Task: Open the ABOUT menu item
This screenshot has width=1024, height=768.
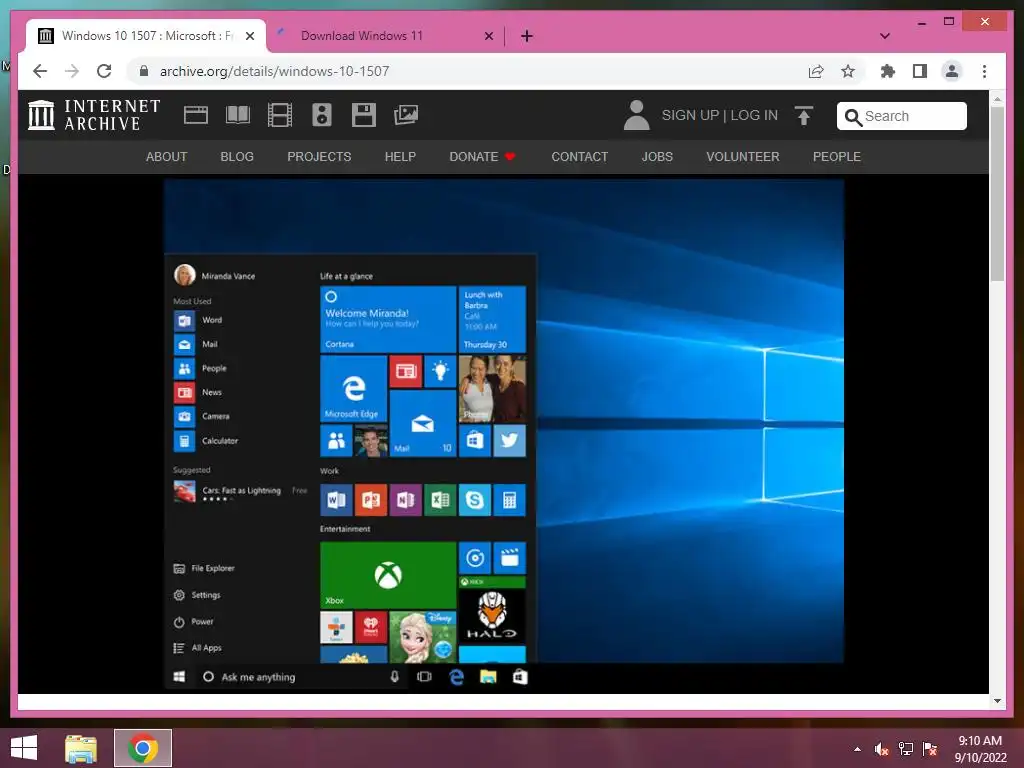Action: [167, 157]
